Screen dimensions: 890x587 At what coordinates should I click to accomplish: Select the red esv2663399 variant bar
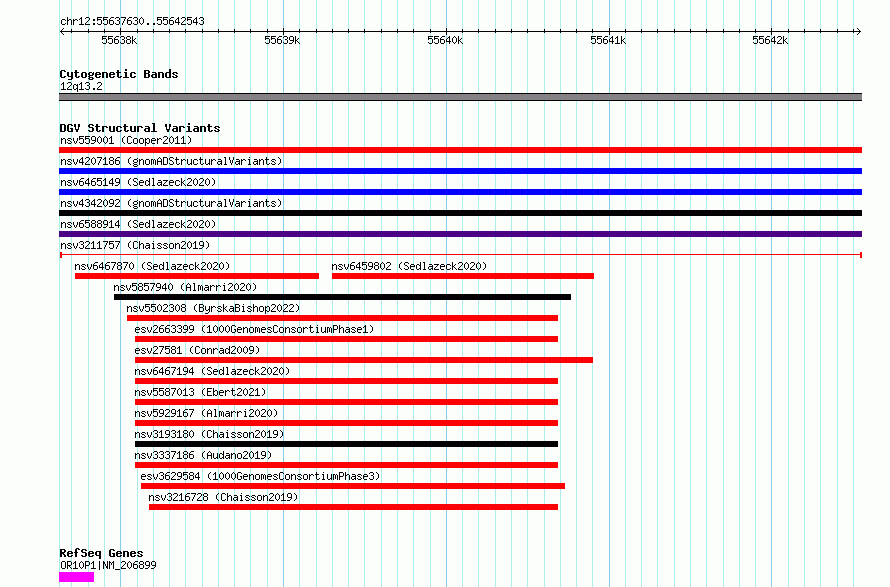(346, 339)
